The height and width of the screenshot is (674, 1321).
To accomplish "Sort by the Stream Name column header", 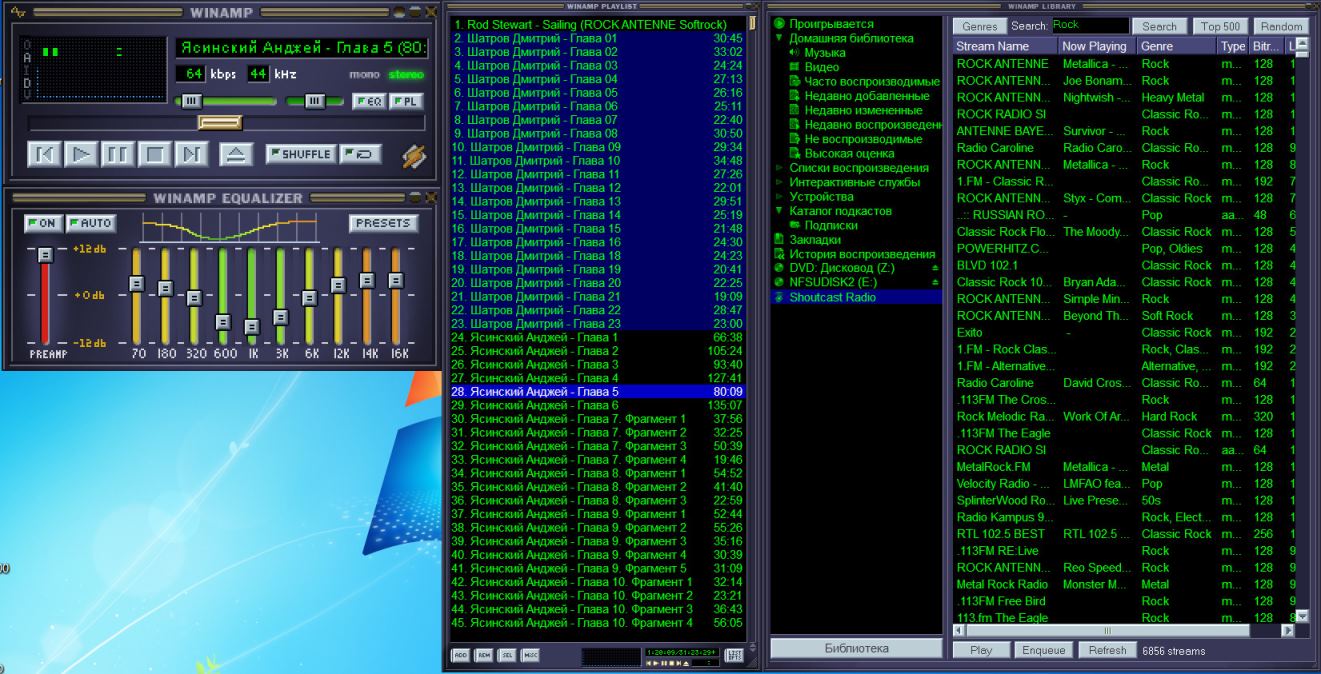I will [x=1004, y=46].
